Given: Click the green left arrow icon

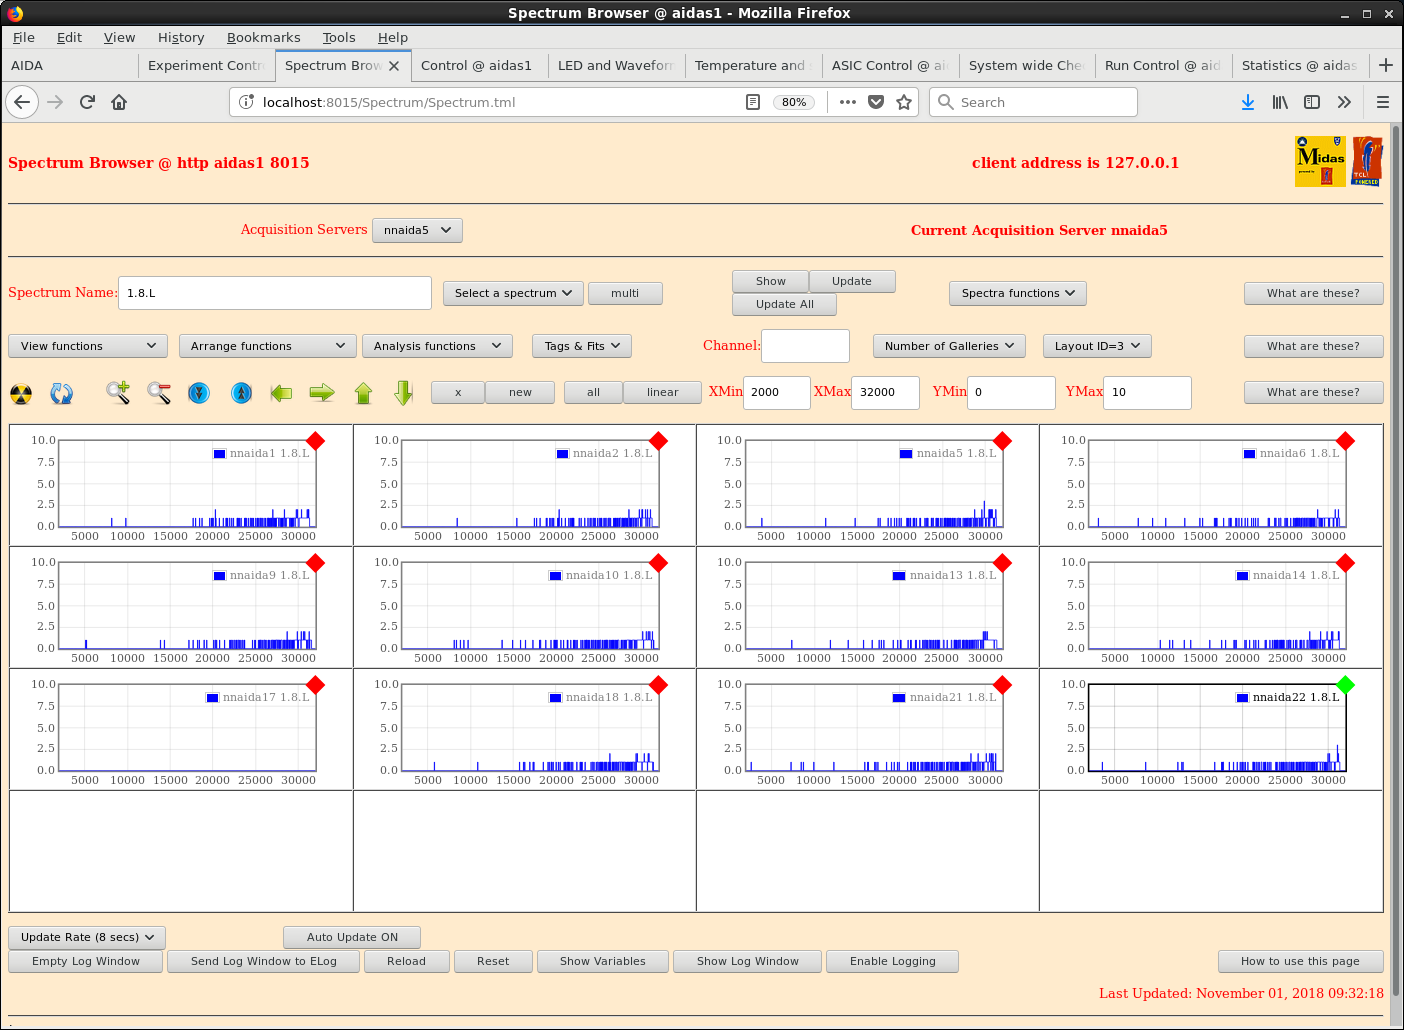Looking at the screenshot, I should point(281,393).
